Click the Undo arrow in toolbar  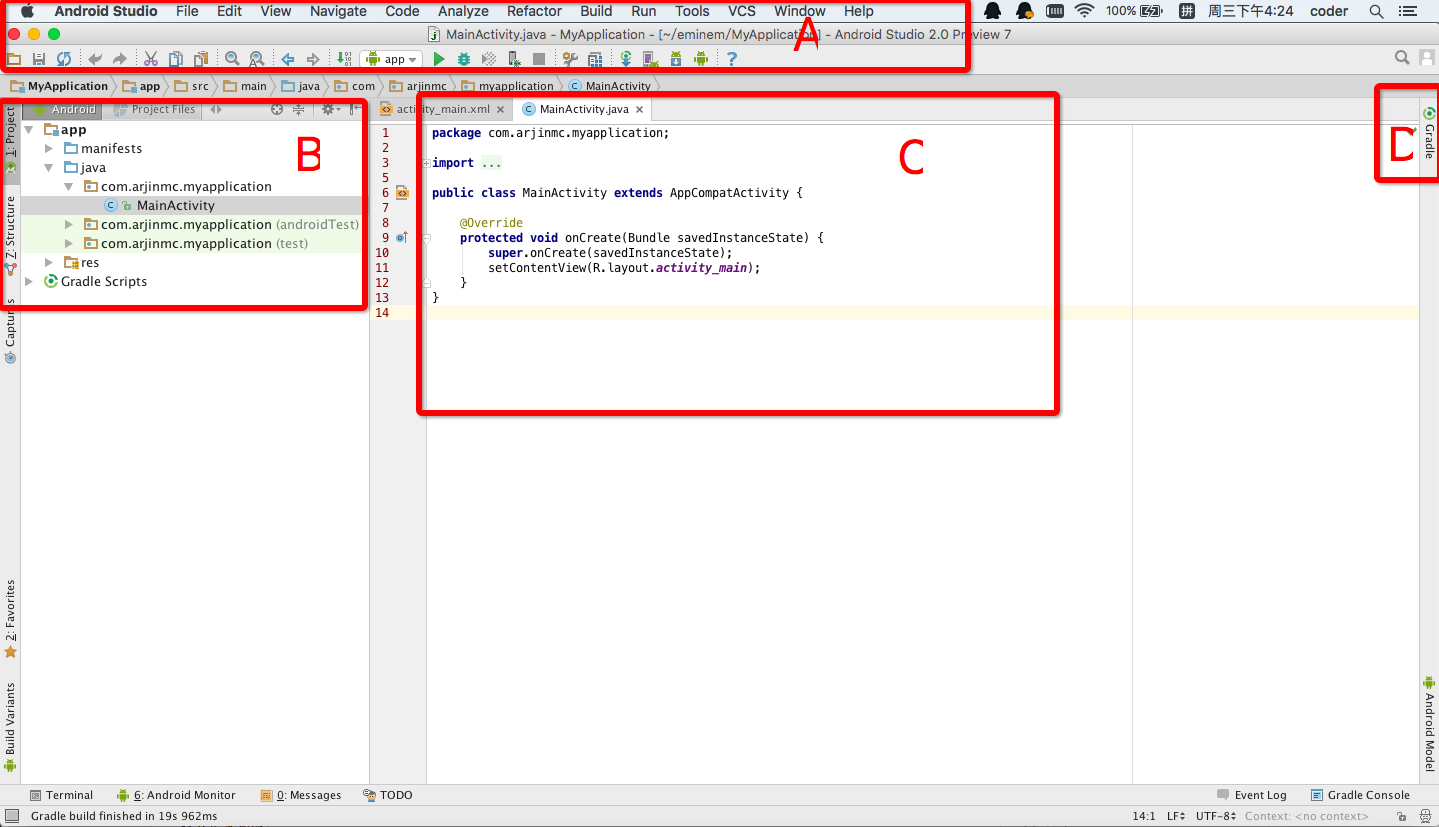click(x=95, y=60)
